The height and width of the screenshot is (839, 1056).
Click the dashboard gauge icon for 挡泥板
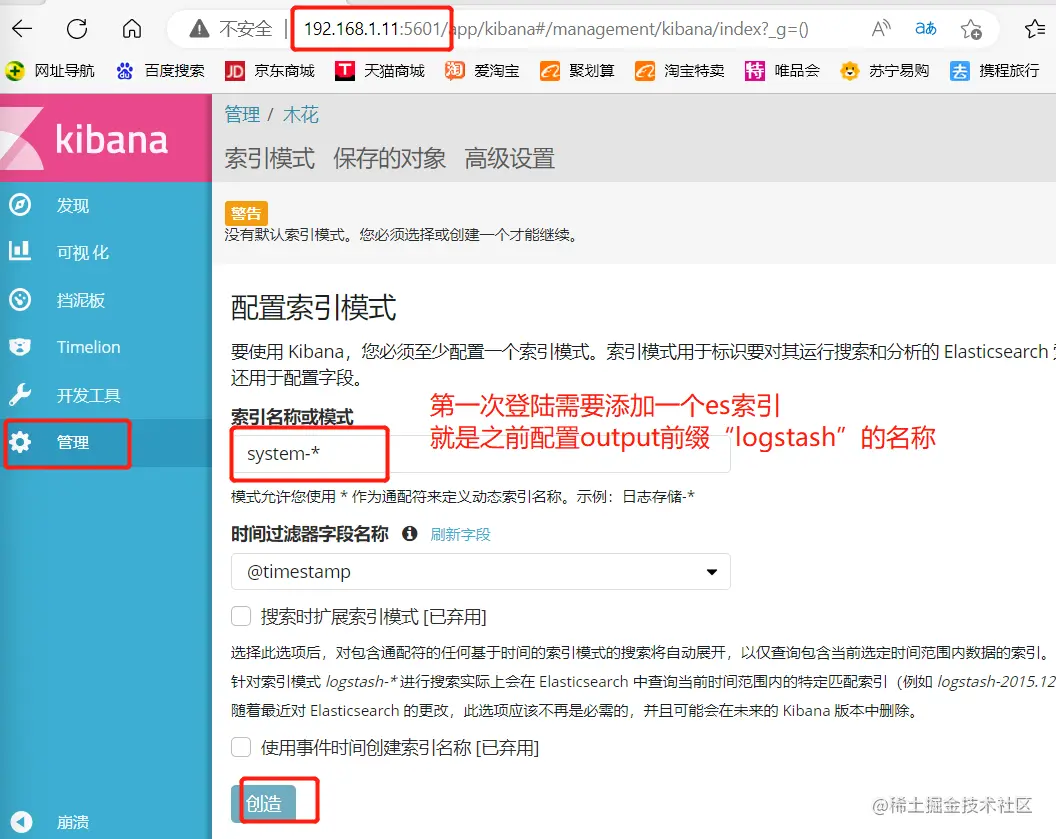pyautogui.click(x=20, y=300)
